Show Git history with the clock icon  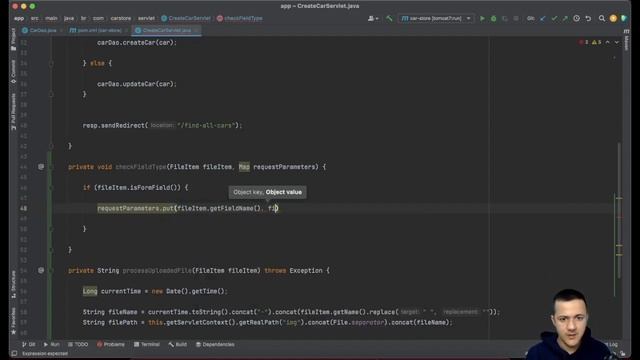(x=576, y=18)
